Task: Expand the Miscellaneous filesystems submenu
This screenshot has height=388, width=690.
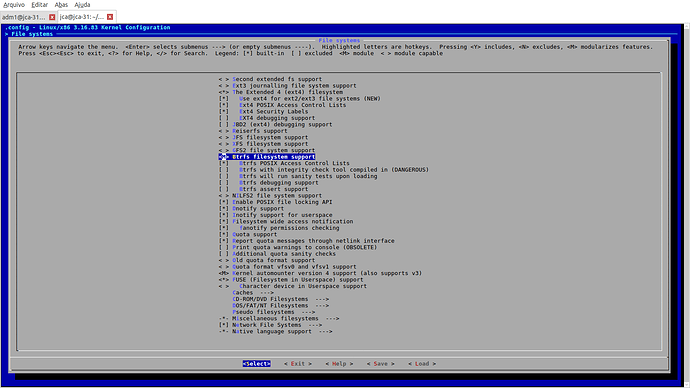Action: [279, 318]
